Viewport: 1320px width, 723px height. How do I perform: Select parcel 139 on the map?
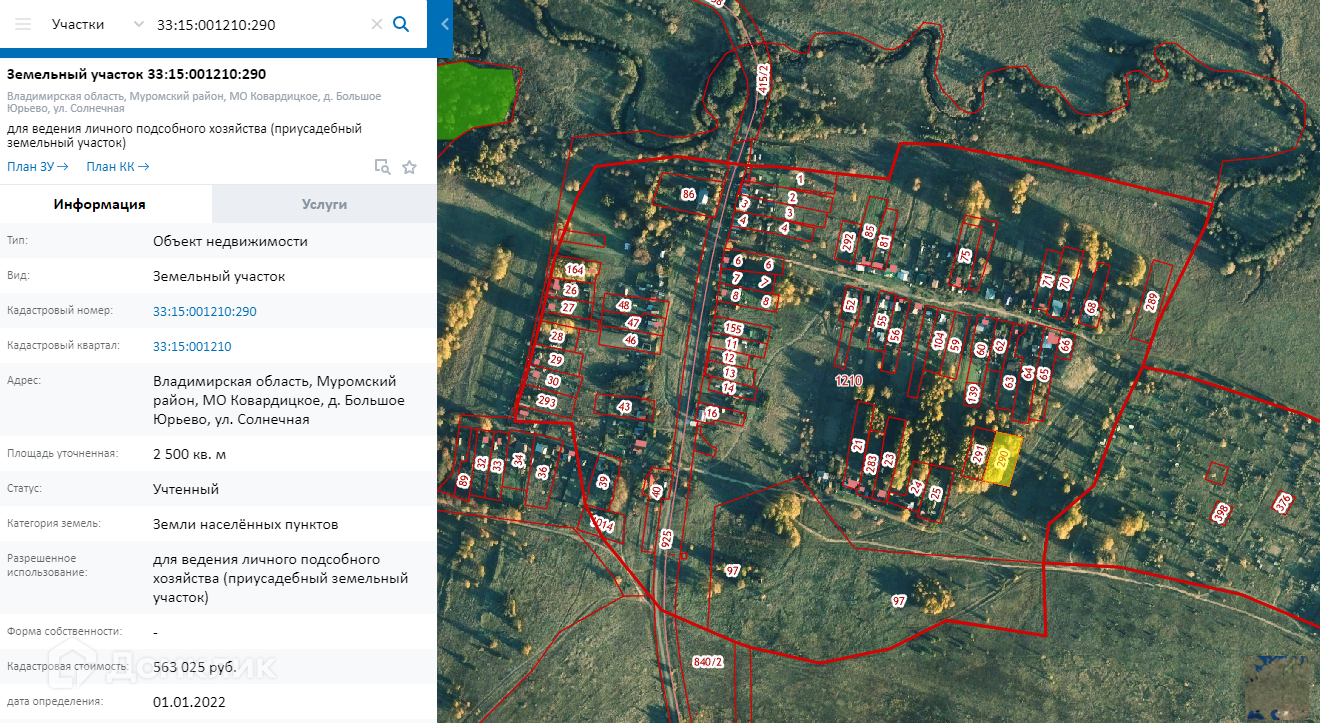pyautogui.click(x=972, y=393)
